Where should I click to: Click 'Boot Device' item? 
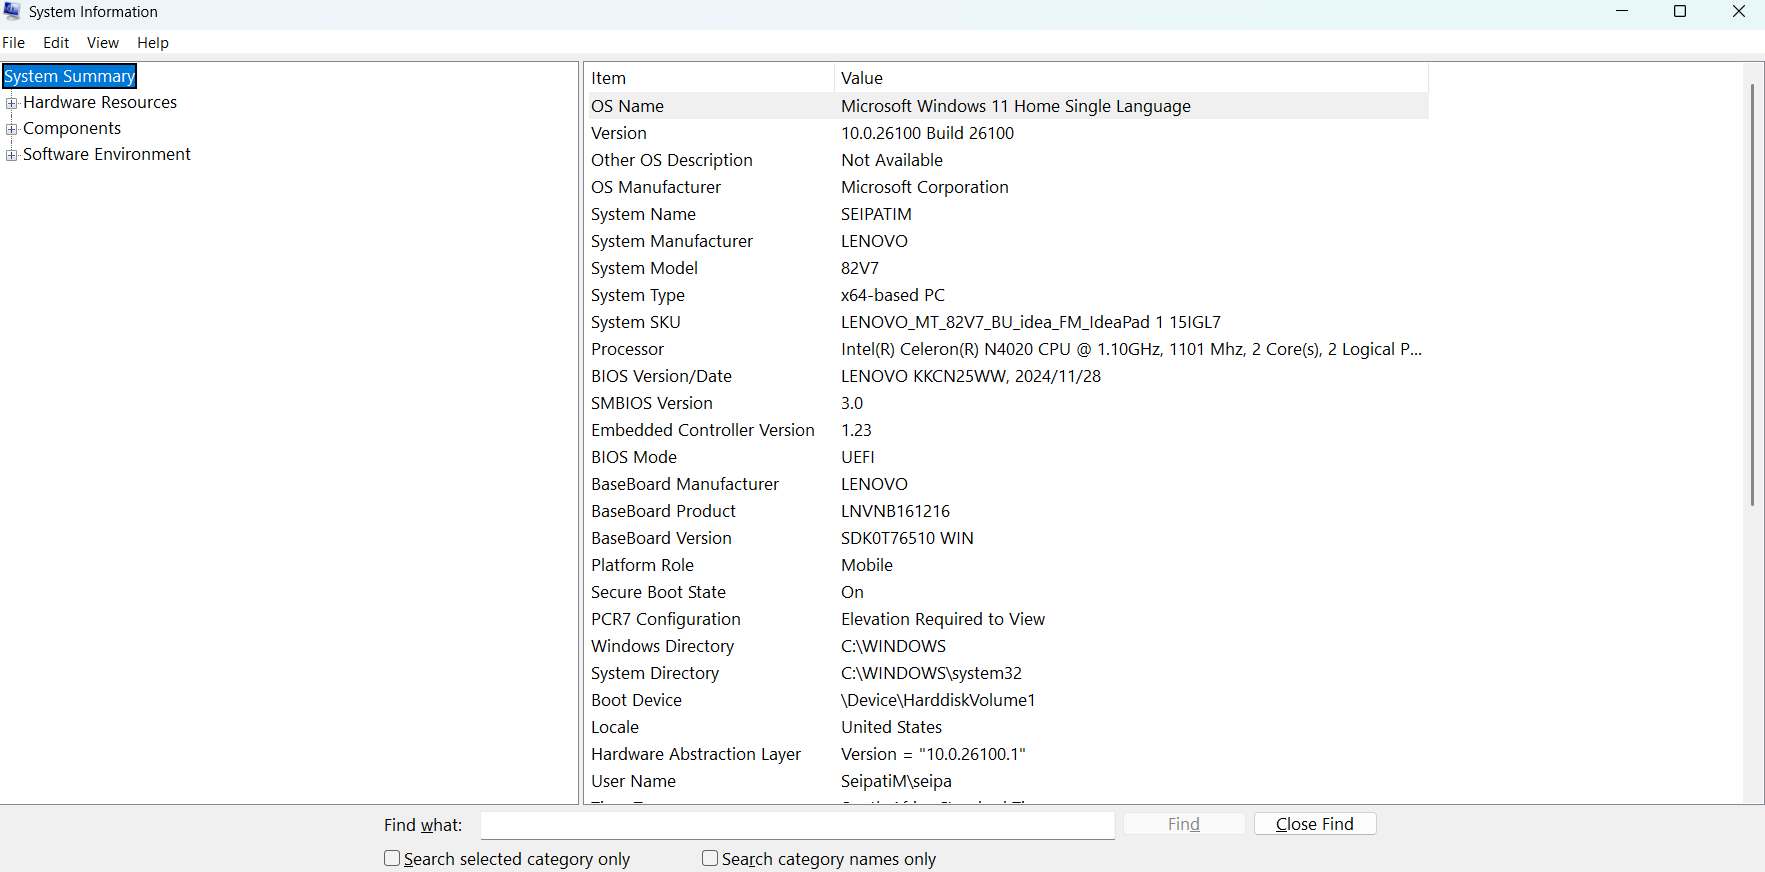point(636,700)
